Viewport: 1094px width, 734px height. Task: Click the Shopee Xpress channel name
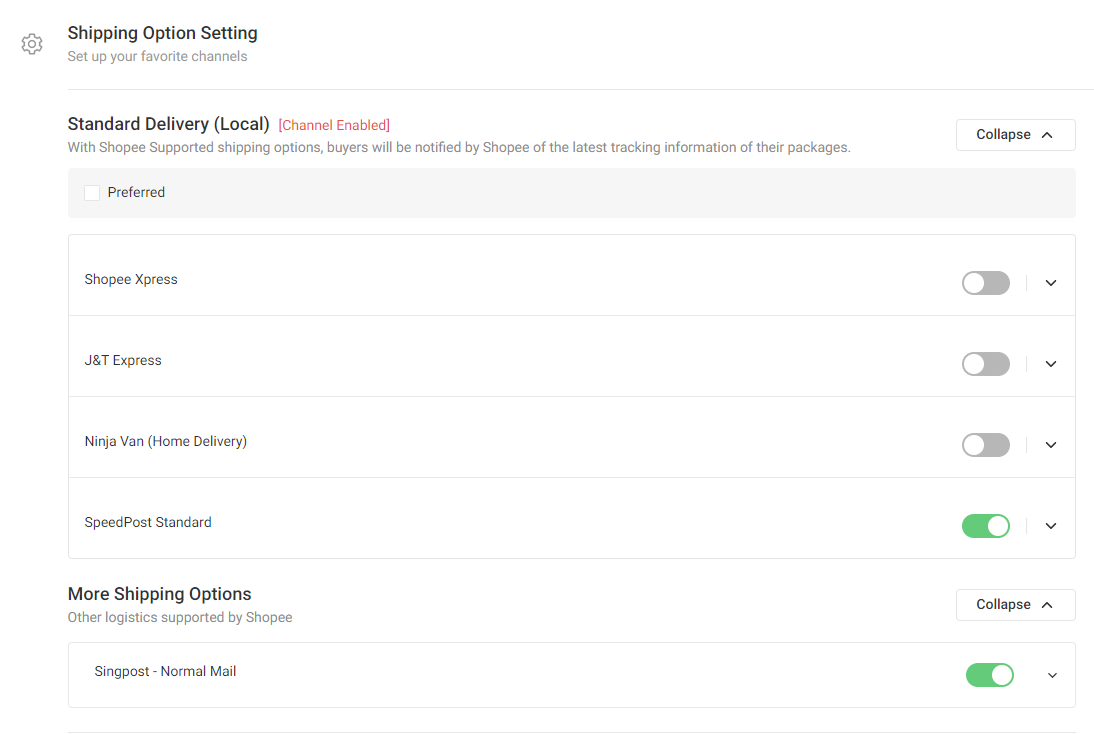(x=131, y=280)
